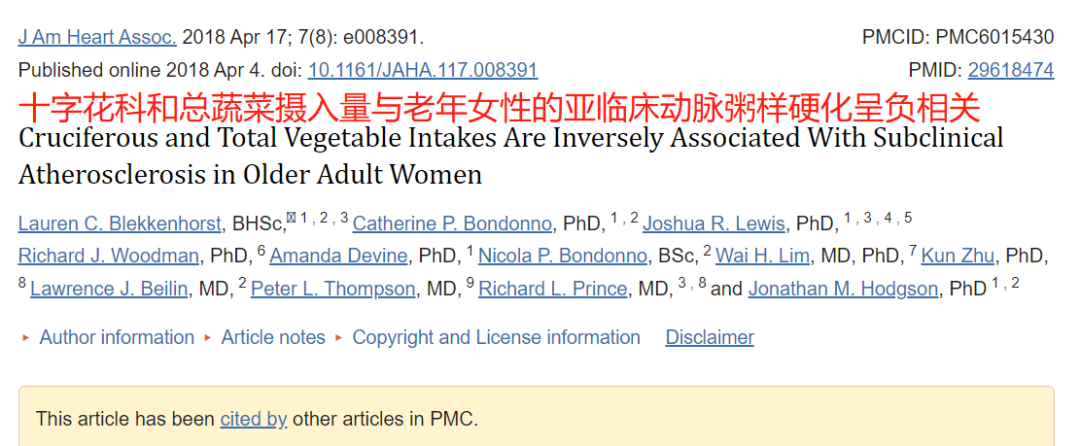Viewport: 1080px width, 446px height.
Task: Open author Kun Zhu
Action: (x=957, y=256)
